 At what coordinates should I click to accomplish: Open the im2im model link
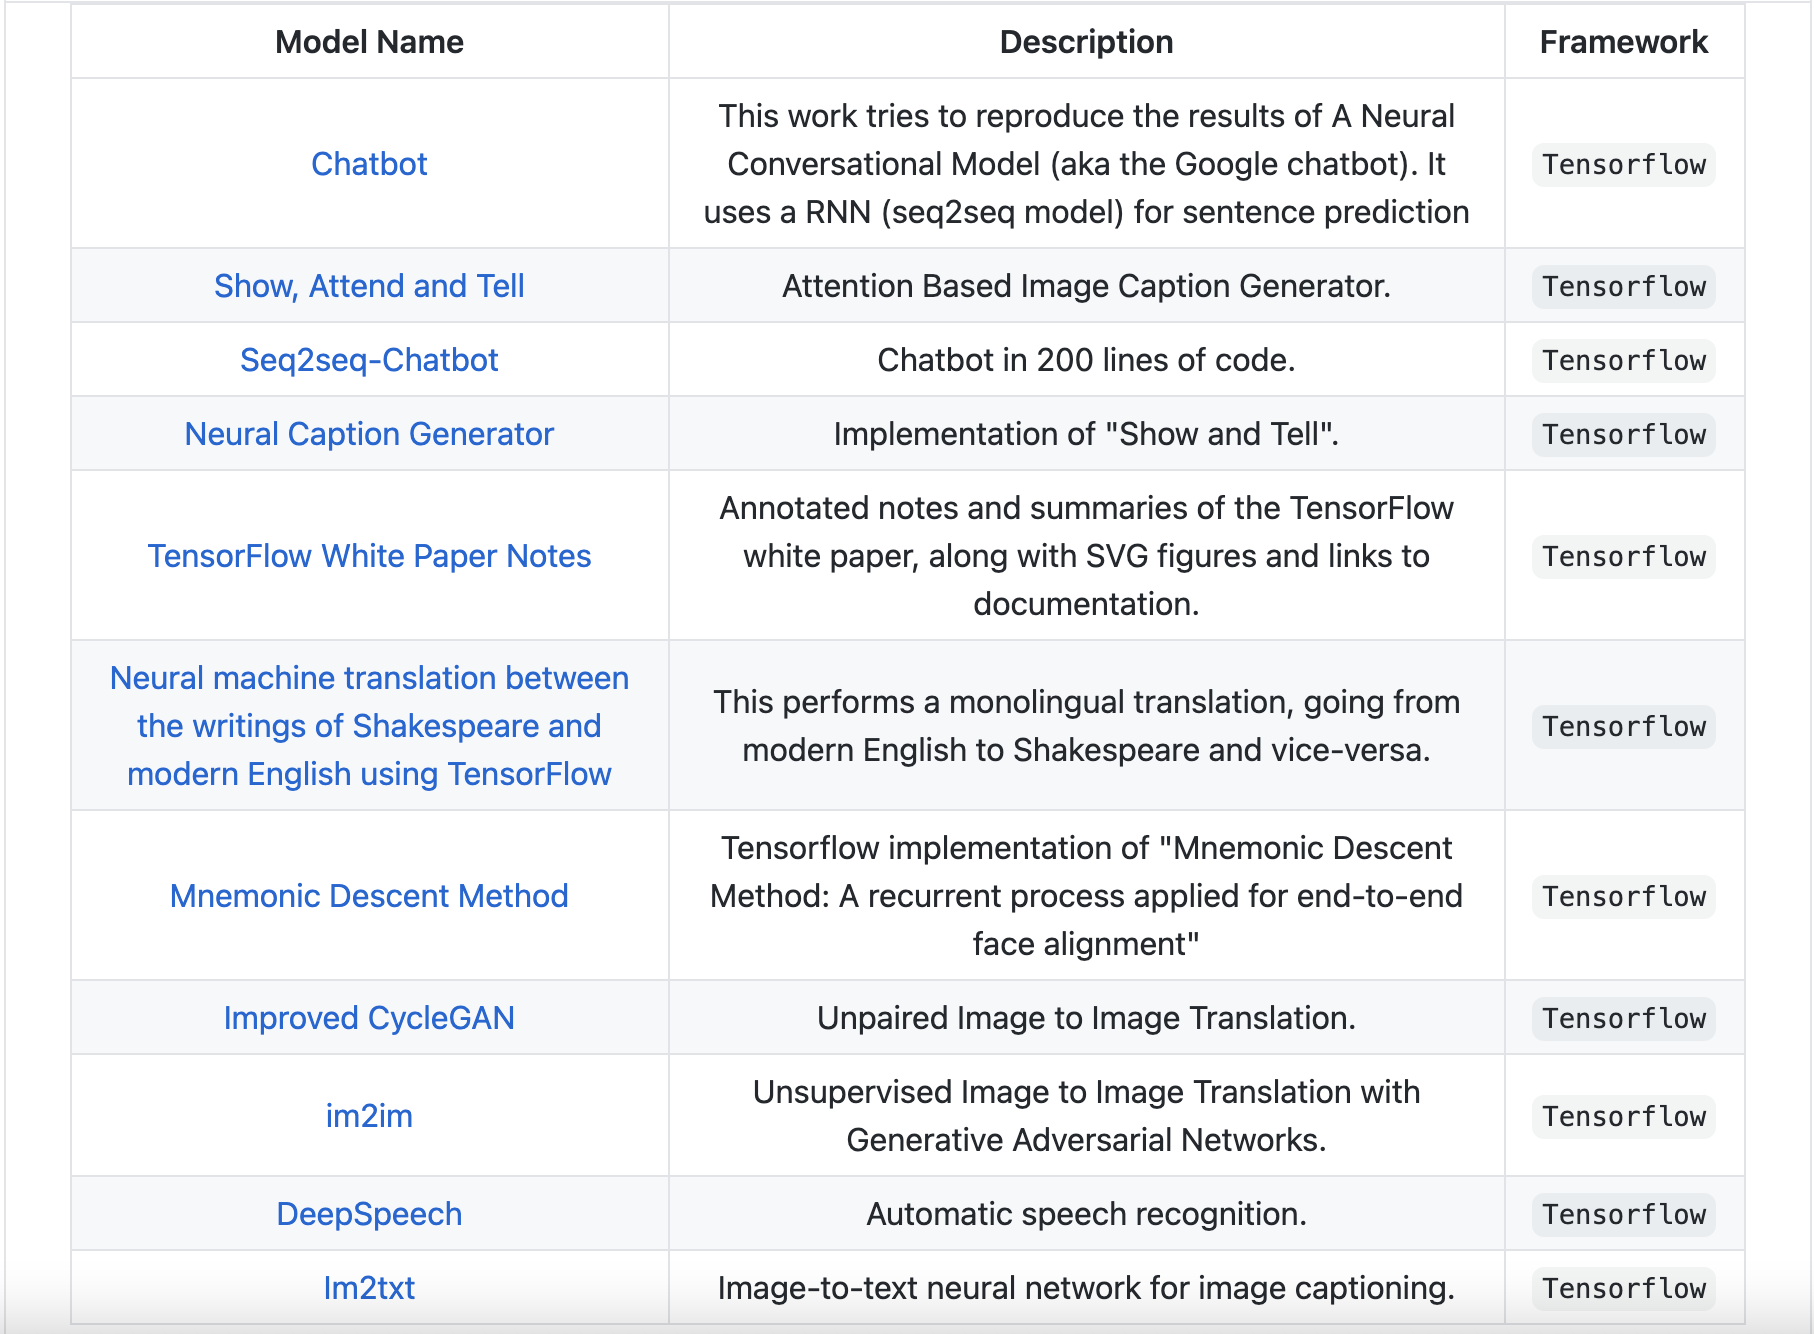369,1116
